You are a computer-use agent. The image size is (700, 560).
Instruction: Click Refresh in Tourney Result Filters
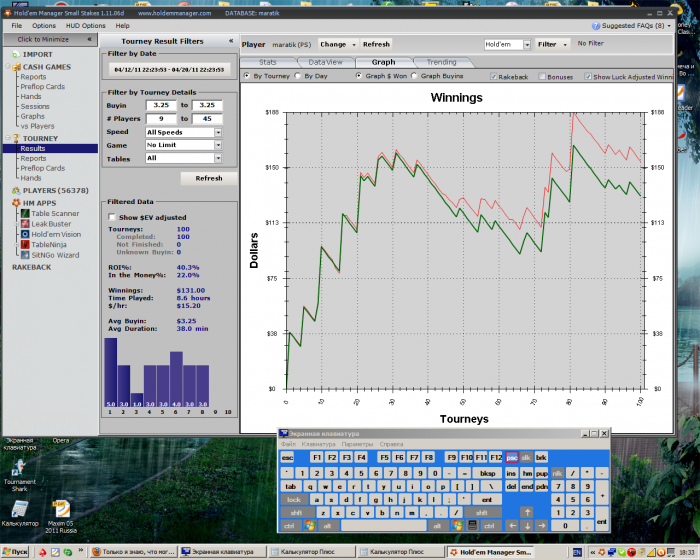click(209, 178)
